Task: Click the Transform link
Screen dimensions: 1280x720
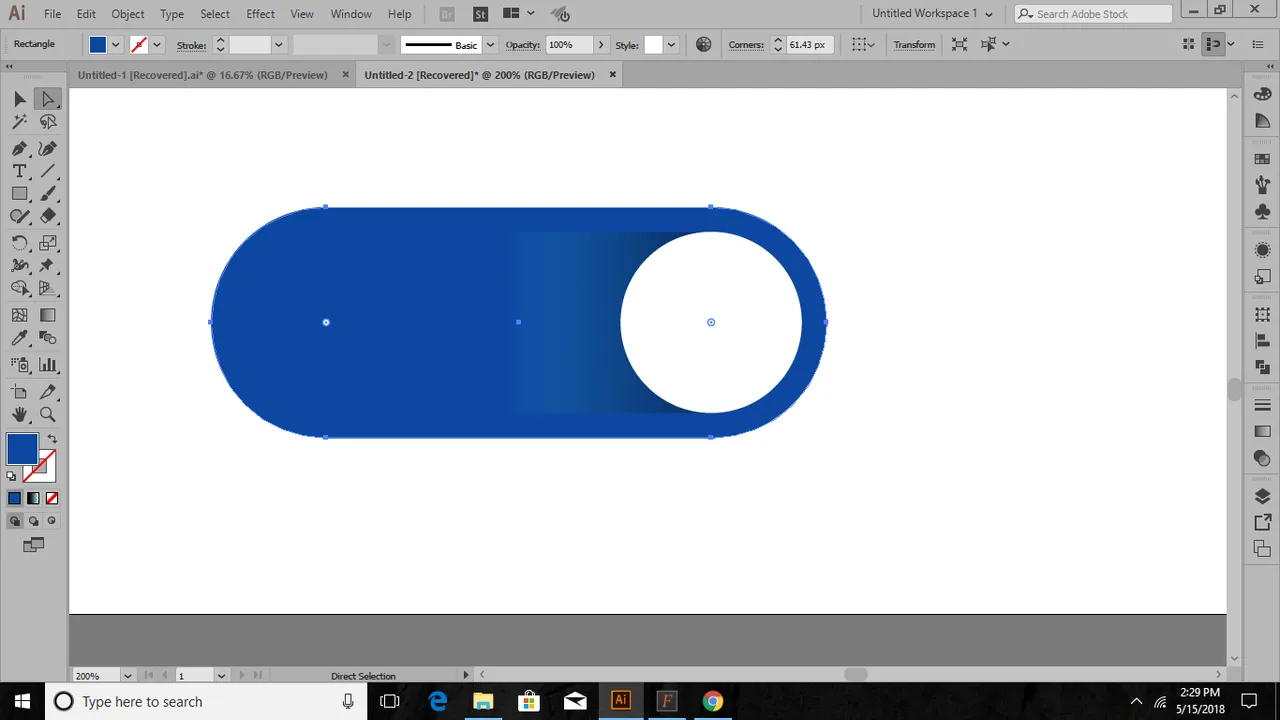Action: coord(914,45)
